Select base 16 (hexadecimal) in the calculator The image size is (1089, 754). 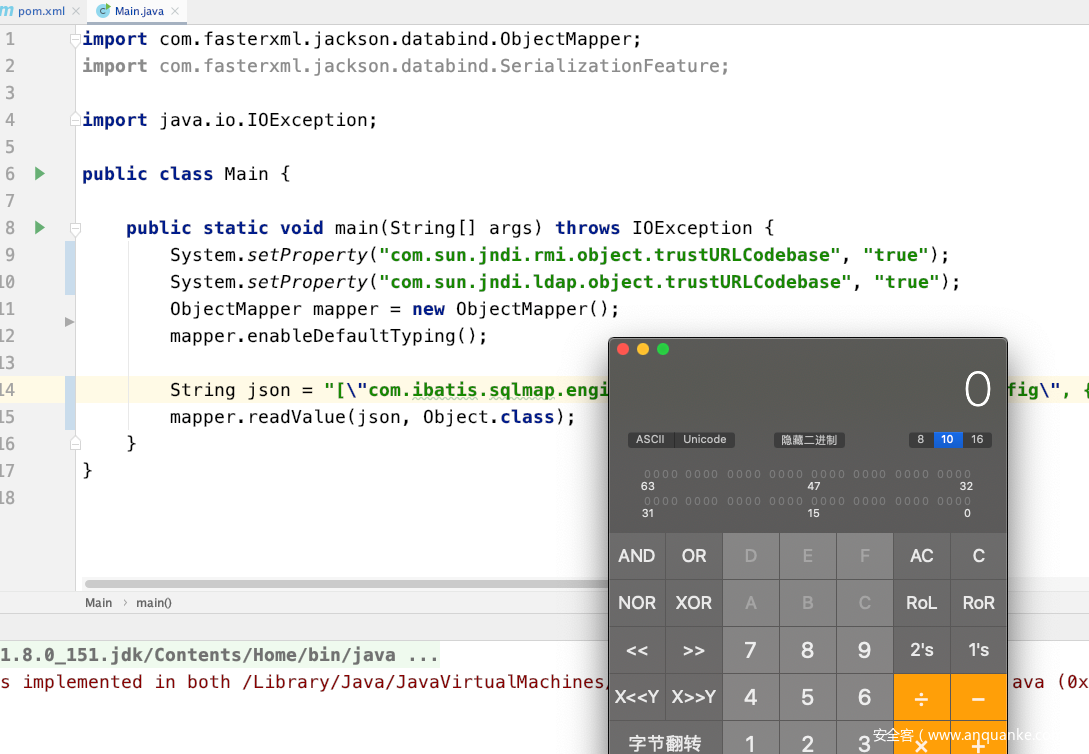(x=977, y=439)
